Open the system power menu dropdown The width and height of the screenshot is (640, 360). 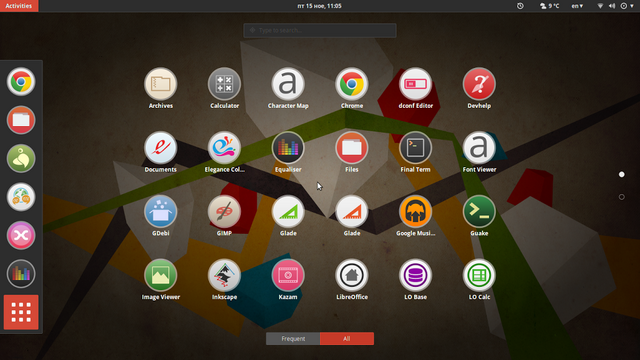pos(627,6)
